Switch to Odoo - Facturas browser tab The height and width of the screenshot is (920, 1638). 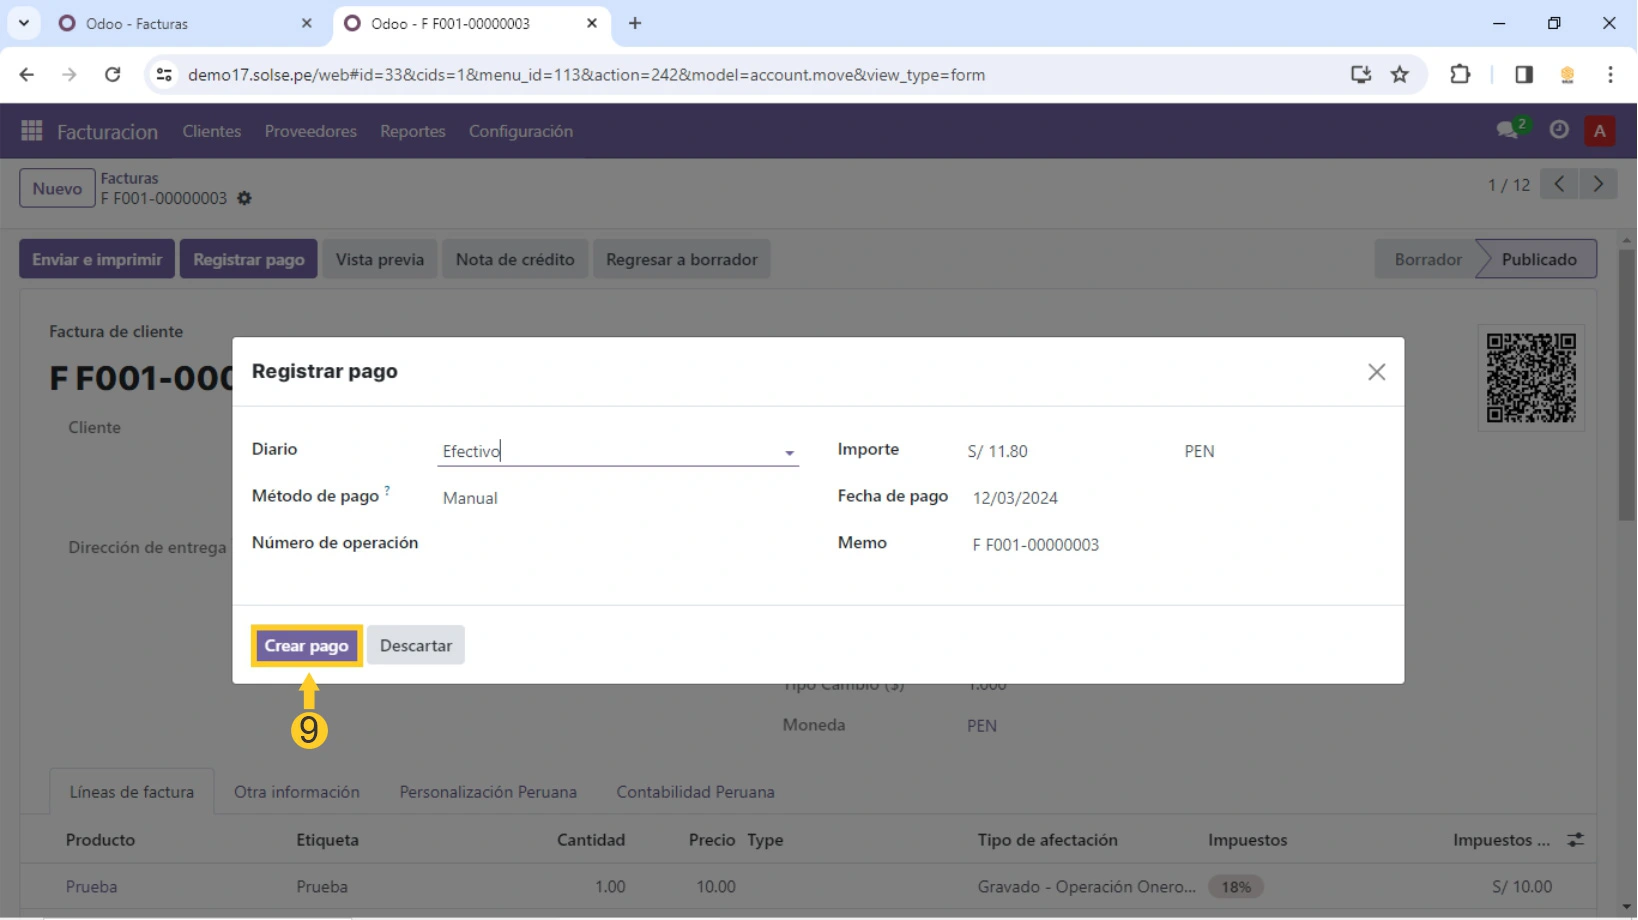(x=180, y=23)
